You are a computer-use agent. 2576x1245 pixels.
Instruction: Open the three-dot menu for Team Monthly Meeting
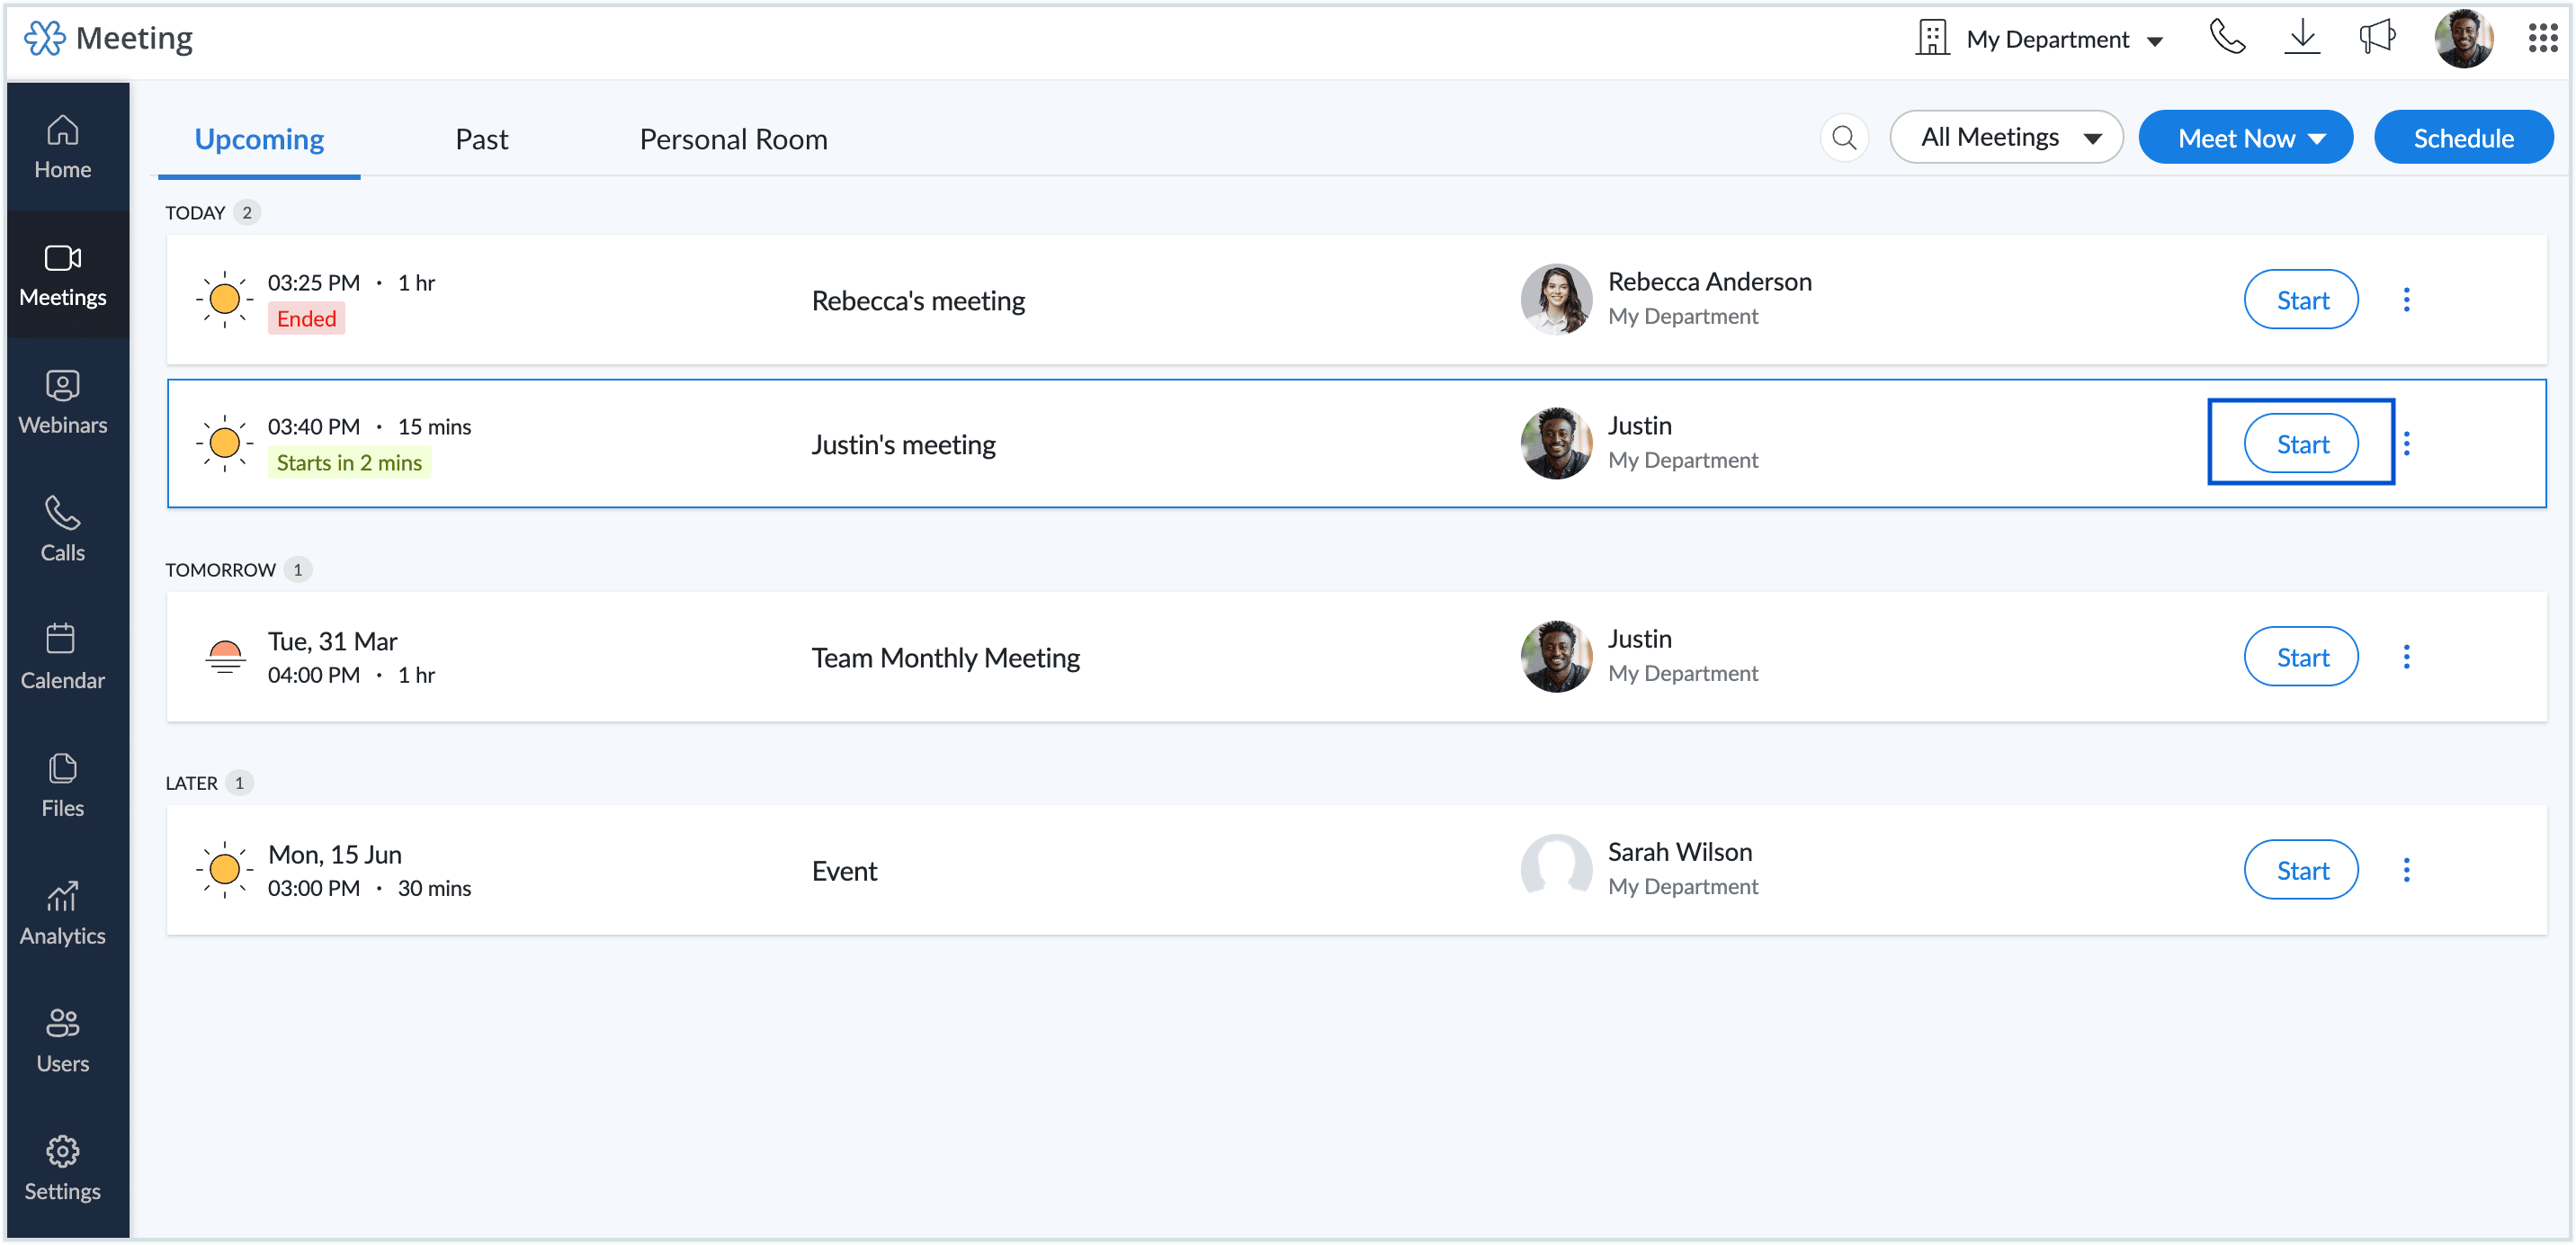(2407, 657)
